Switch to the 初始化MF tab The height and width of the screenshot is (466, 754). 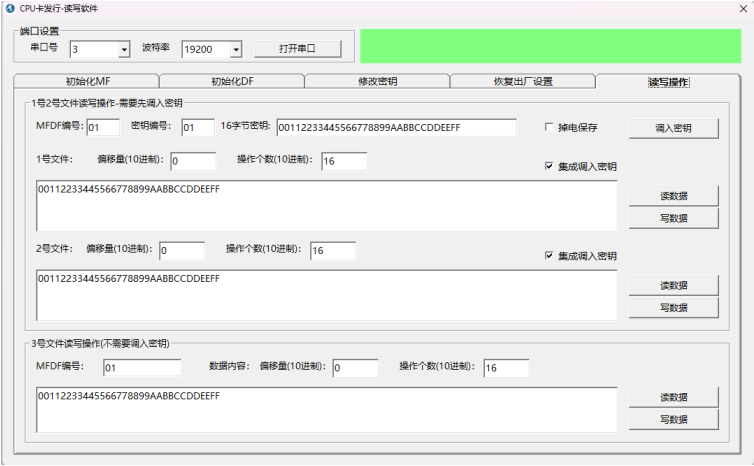(x=86, y=82)
